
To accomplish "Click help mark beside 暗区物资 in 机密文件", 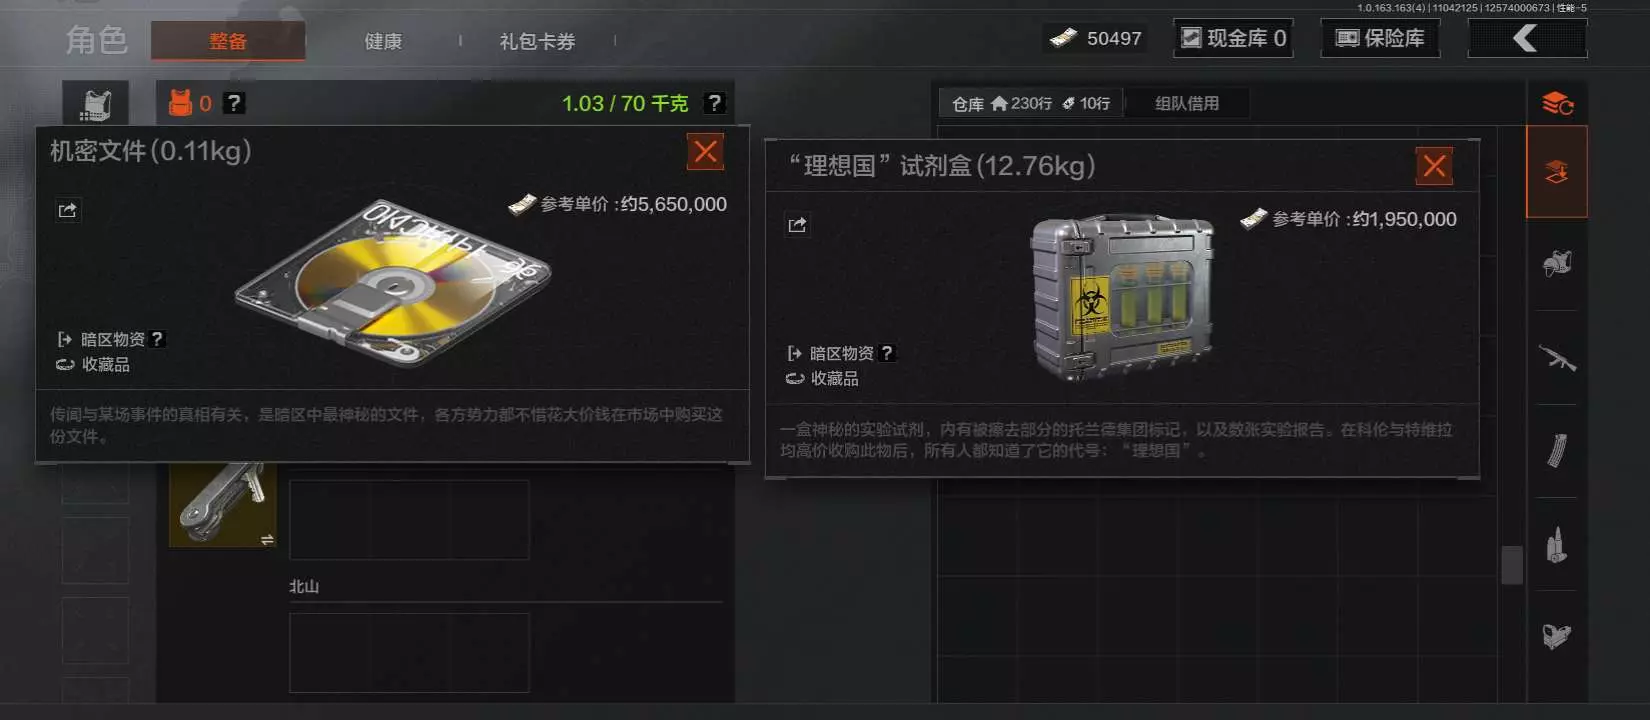I will (x=157, y=339).
